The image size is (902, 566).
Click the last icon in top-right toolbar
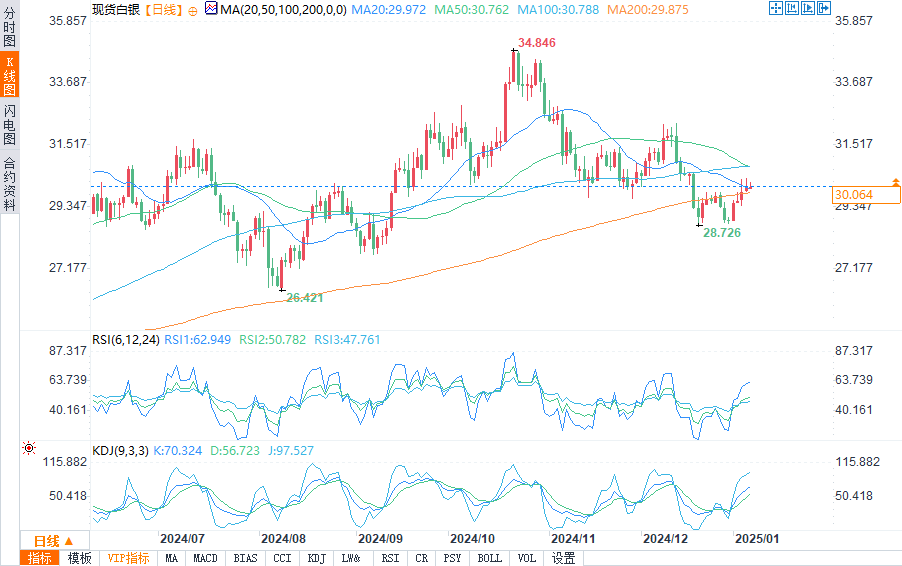point(824,8)
